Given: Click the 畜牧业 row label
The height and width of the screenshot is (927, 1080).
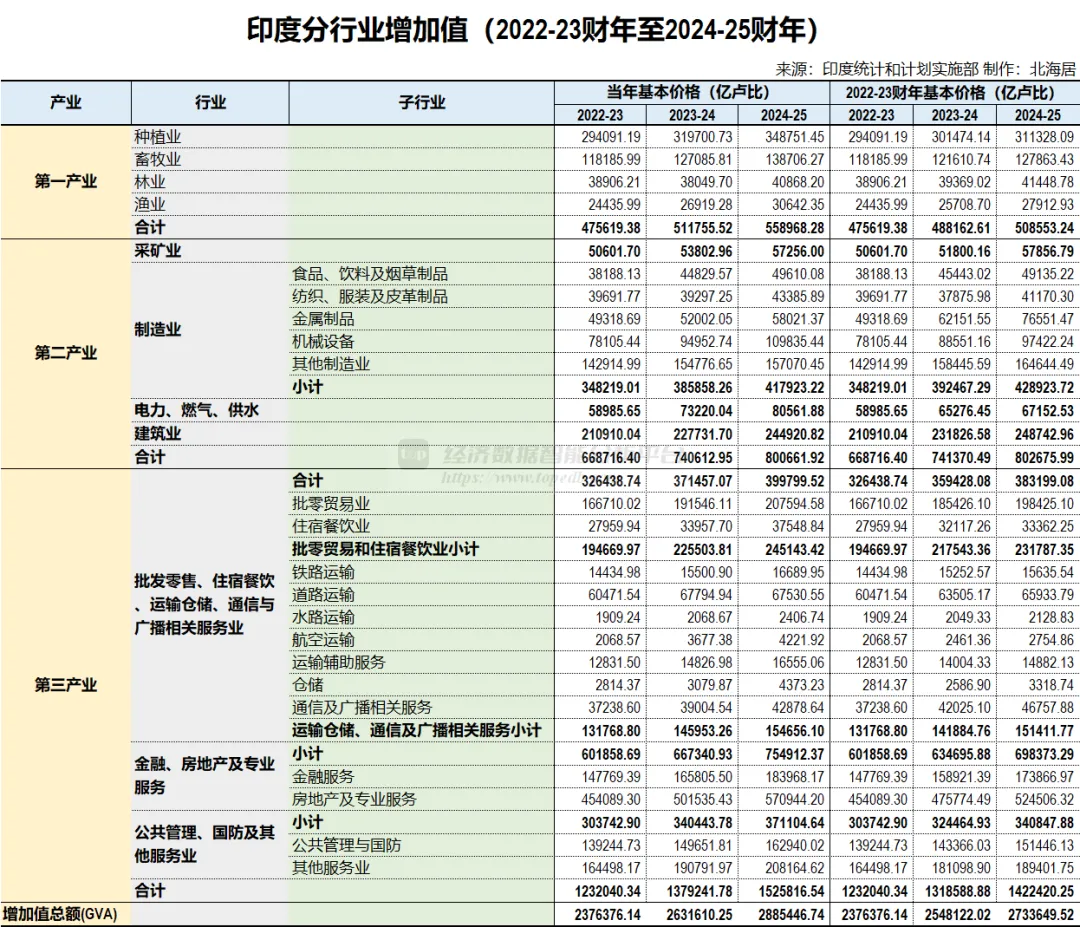Looking at the screenshot, I should pos(158,160).
